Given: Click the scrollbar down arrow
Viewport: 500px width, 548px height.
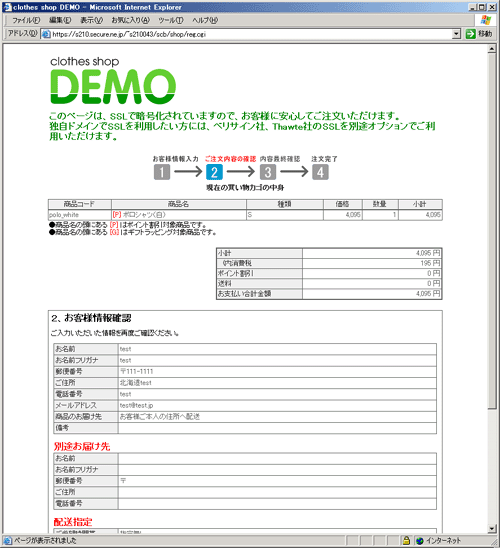Looking at the screenshot, I should coord(492,529).
